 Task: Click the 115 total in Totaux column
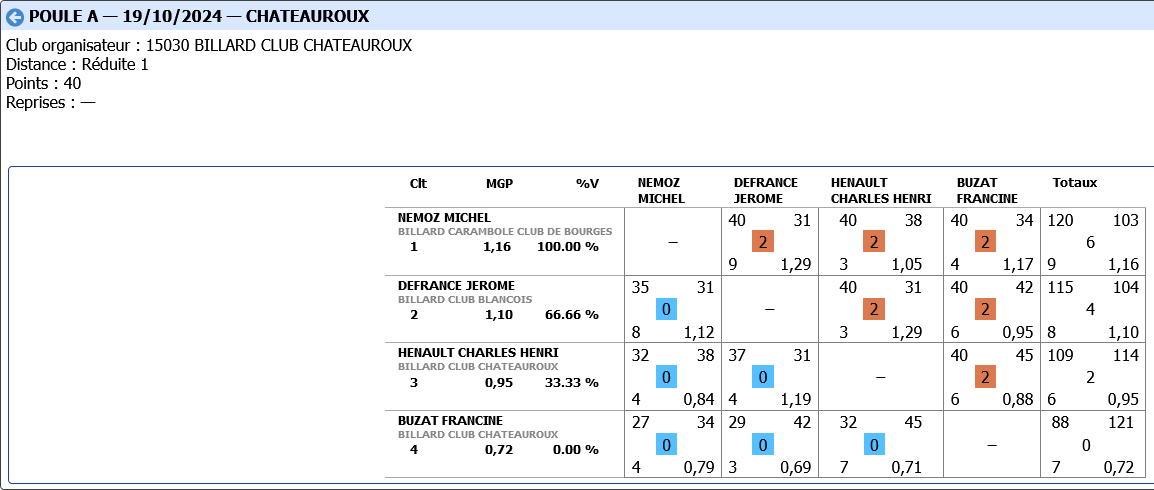pyautogui.click(x=1059, y=288)
